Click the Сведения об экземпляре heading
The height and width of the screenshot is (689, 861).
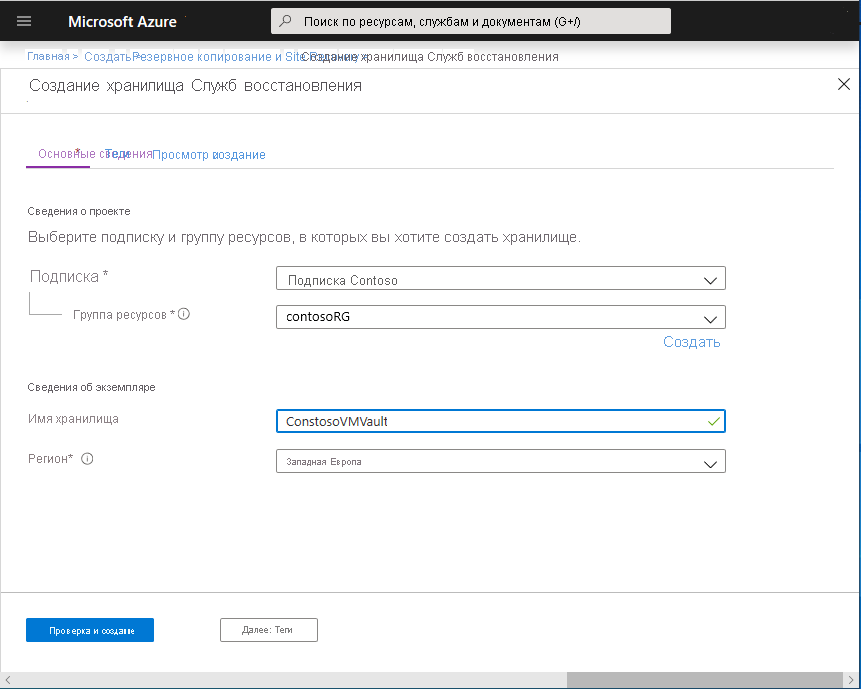91,387
